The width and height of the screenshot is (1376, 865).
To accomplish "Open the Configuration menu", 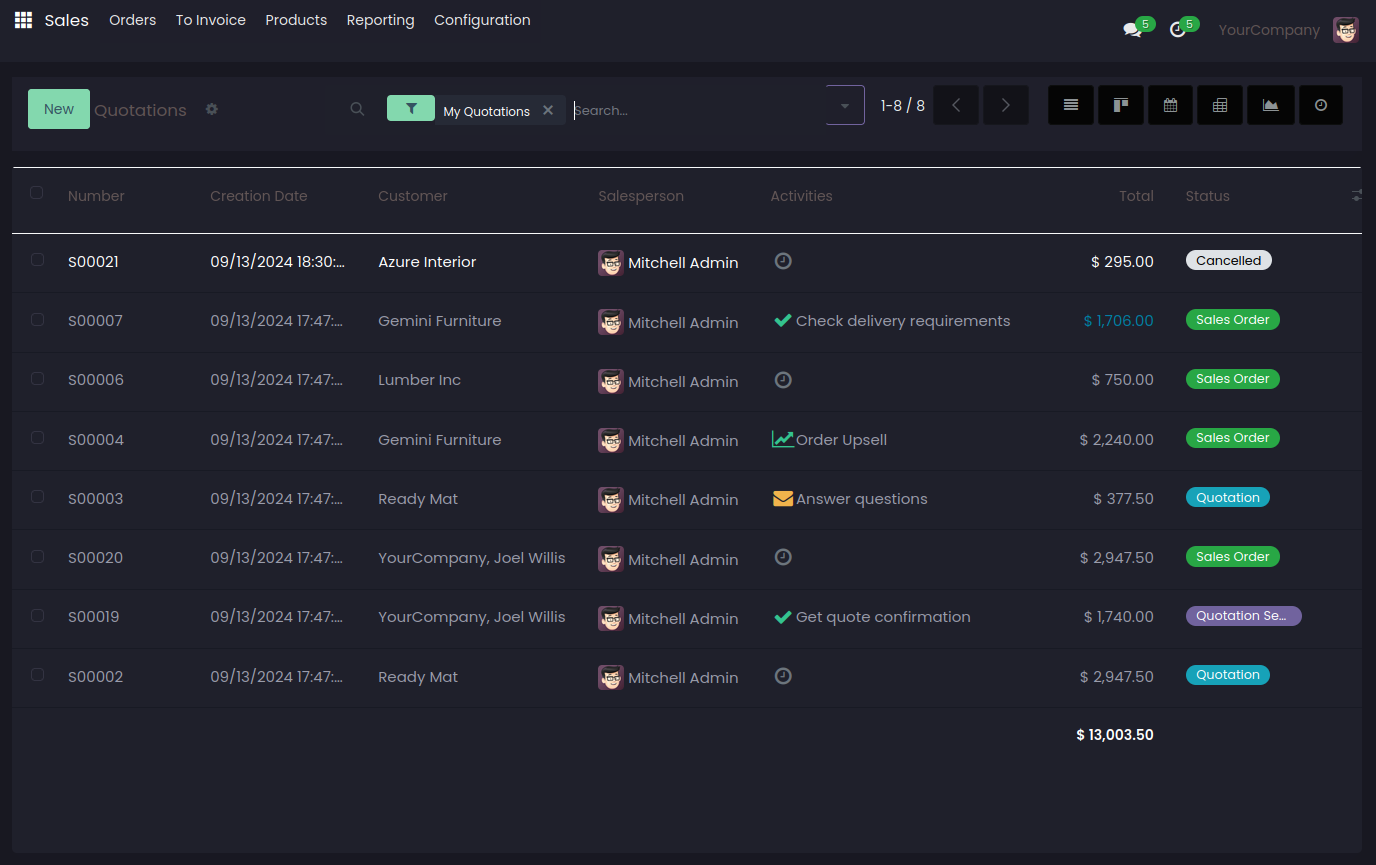I will 482,20.
